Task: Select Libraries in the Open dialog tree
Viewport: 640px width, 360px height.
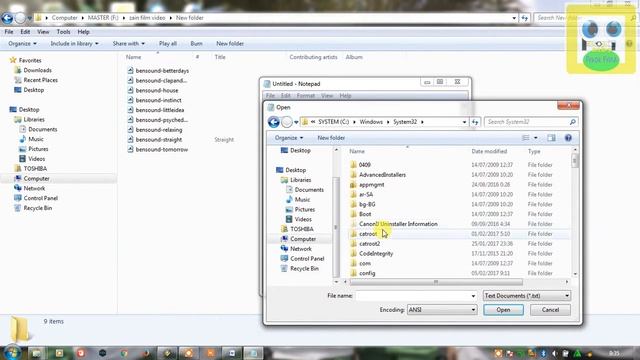Action: coord(301,180)
